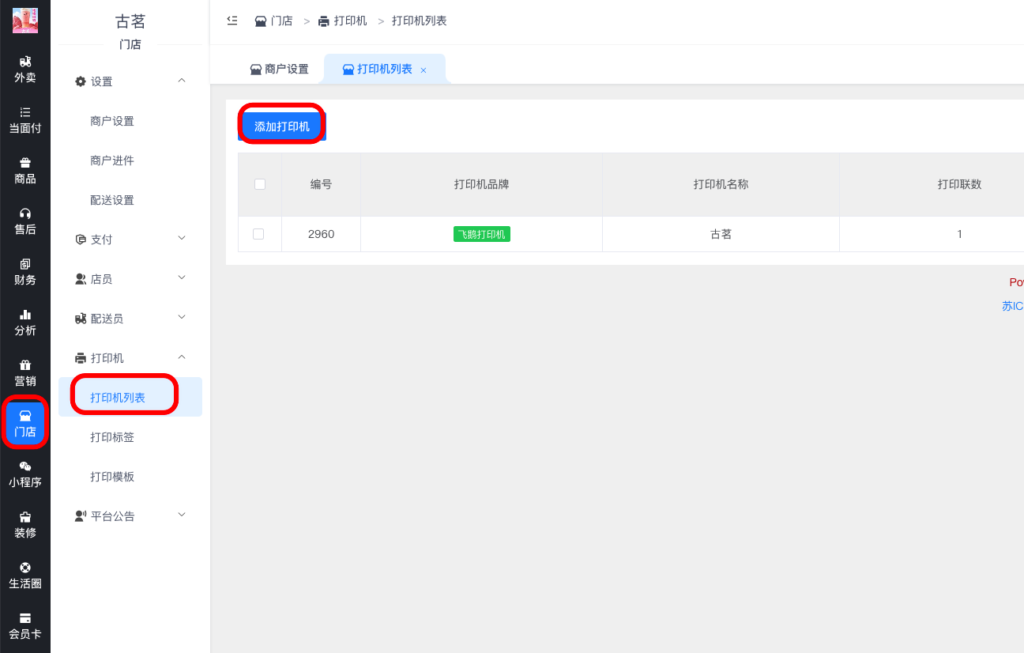Click the 添加打印机 button
This screenshot has height=653, width=1024.
[280, 124]
